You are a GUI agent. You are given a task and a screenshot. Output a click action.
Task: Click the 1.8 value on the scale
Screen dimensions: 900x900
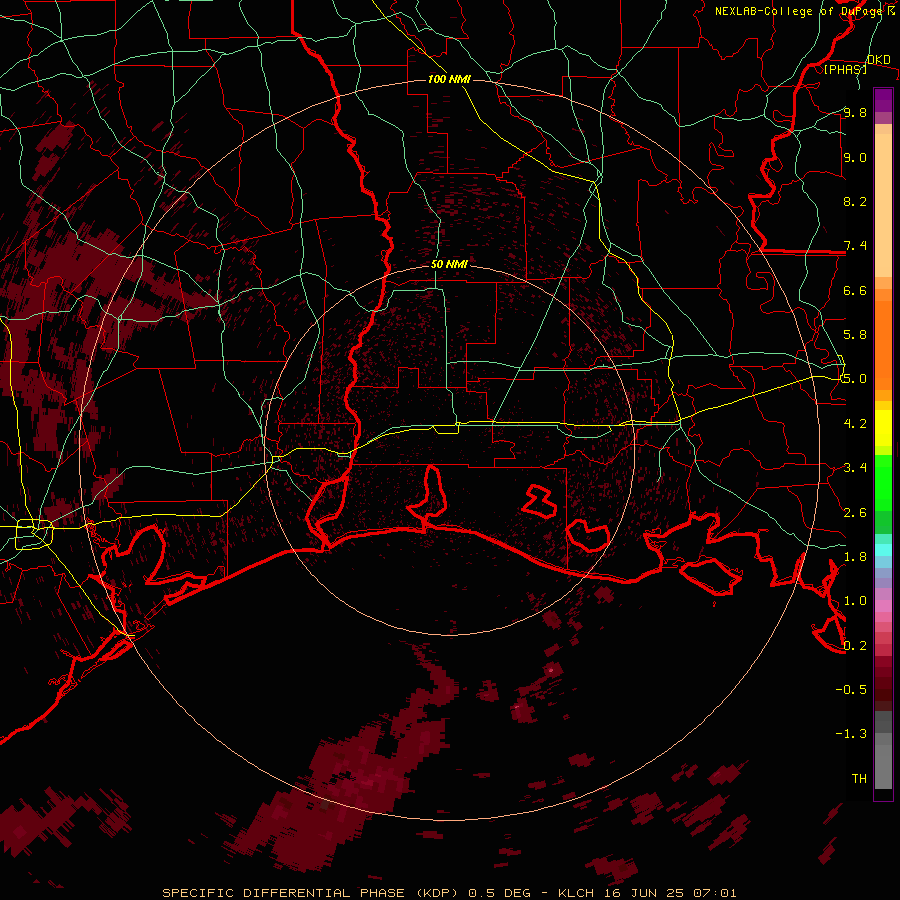855,557
